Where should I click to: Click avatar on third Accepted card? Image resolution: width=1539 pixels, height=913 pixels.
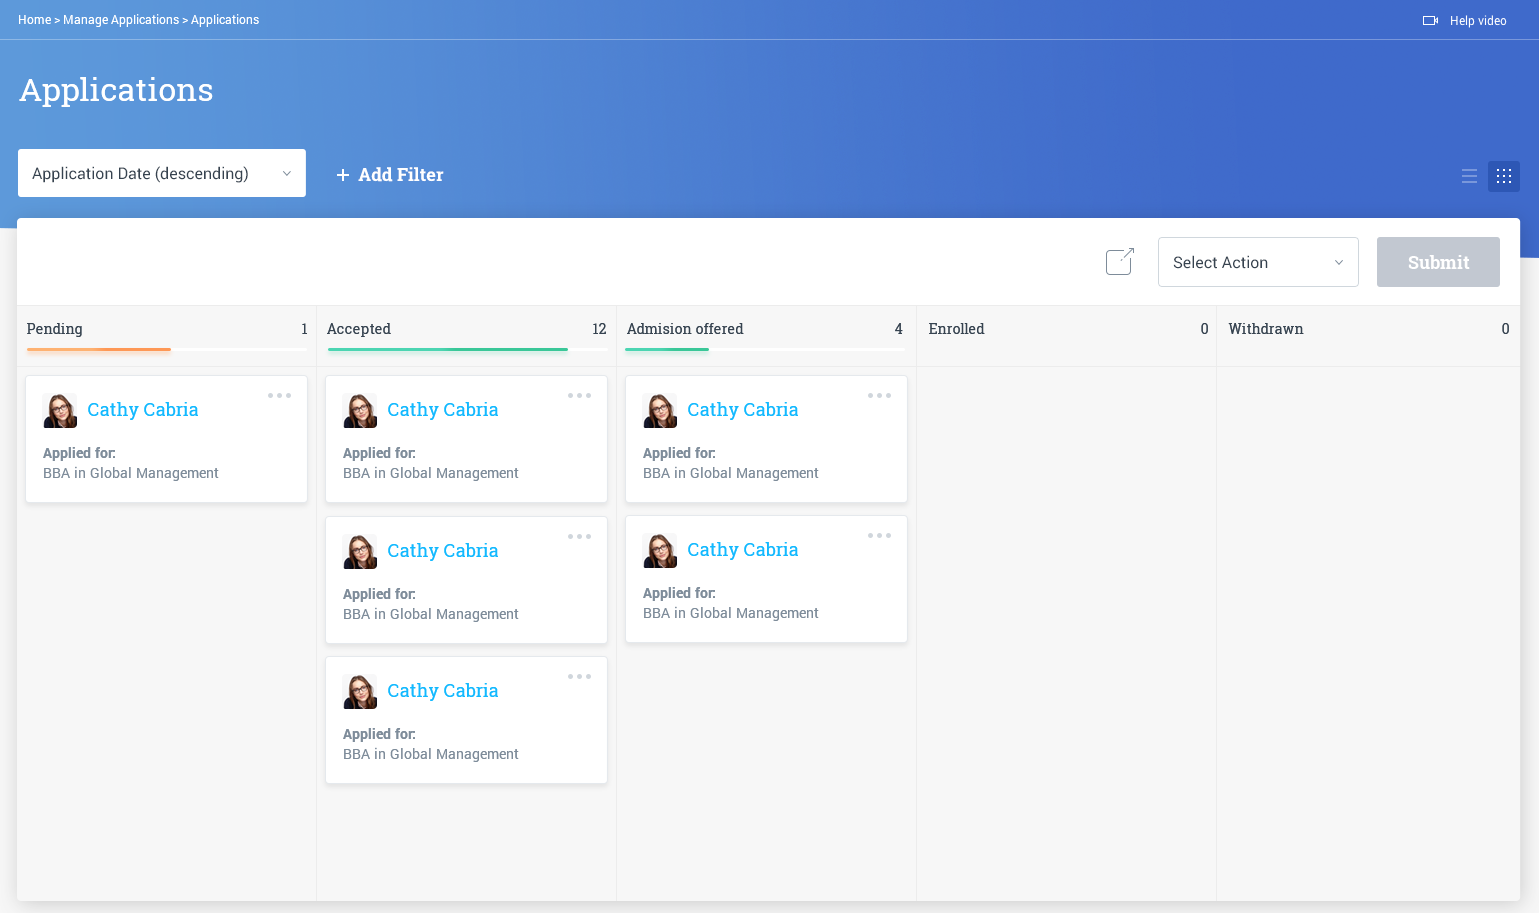point(360,691)
